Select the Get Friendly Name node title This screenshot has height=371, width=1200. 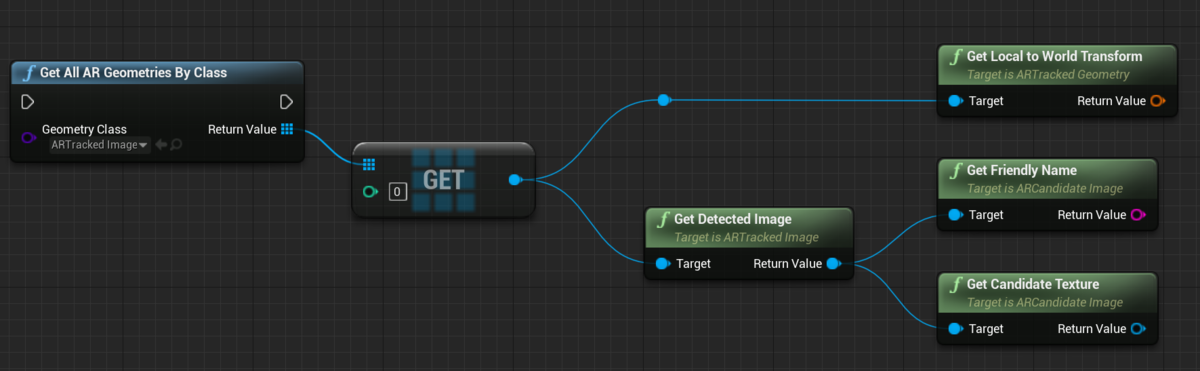(x=1021, y=170)
